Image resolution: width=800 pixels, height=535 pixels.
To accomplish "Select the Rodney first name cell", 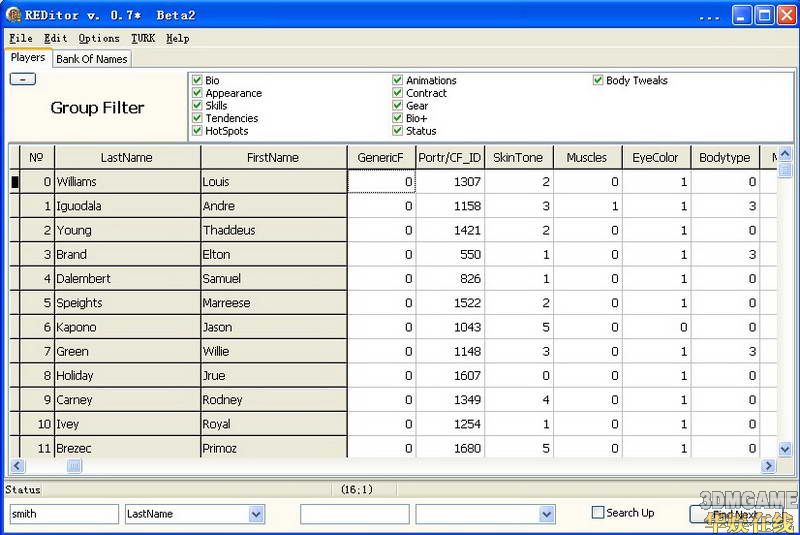I will 274,400.
